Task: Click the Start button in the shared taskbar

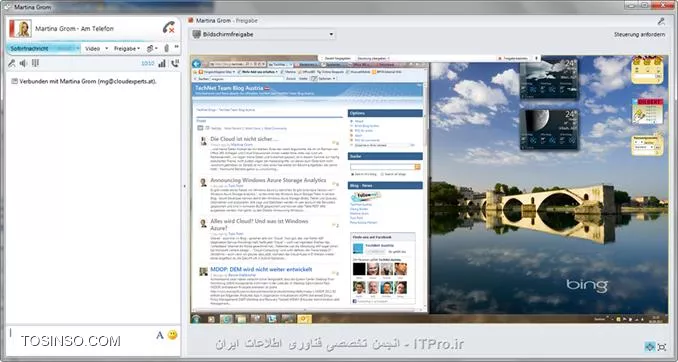Action: coord(197,319)
